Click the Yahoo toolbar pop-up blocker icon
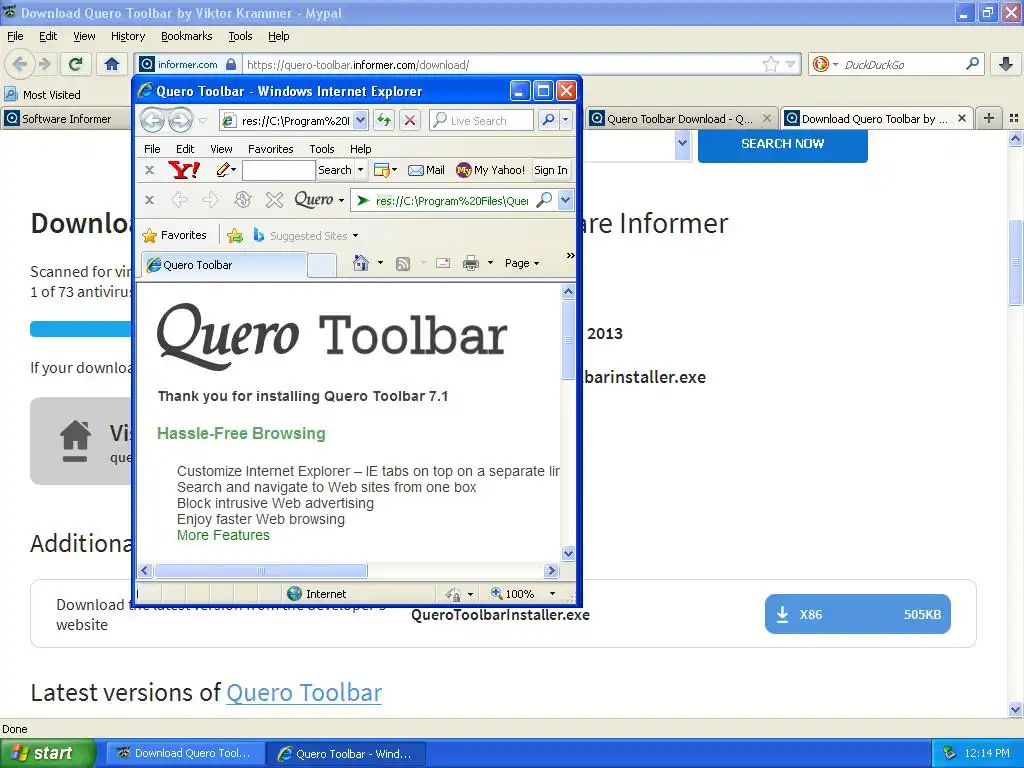 (x=381, y=170)
